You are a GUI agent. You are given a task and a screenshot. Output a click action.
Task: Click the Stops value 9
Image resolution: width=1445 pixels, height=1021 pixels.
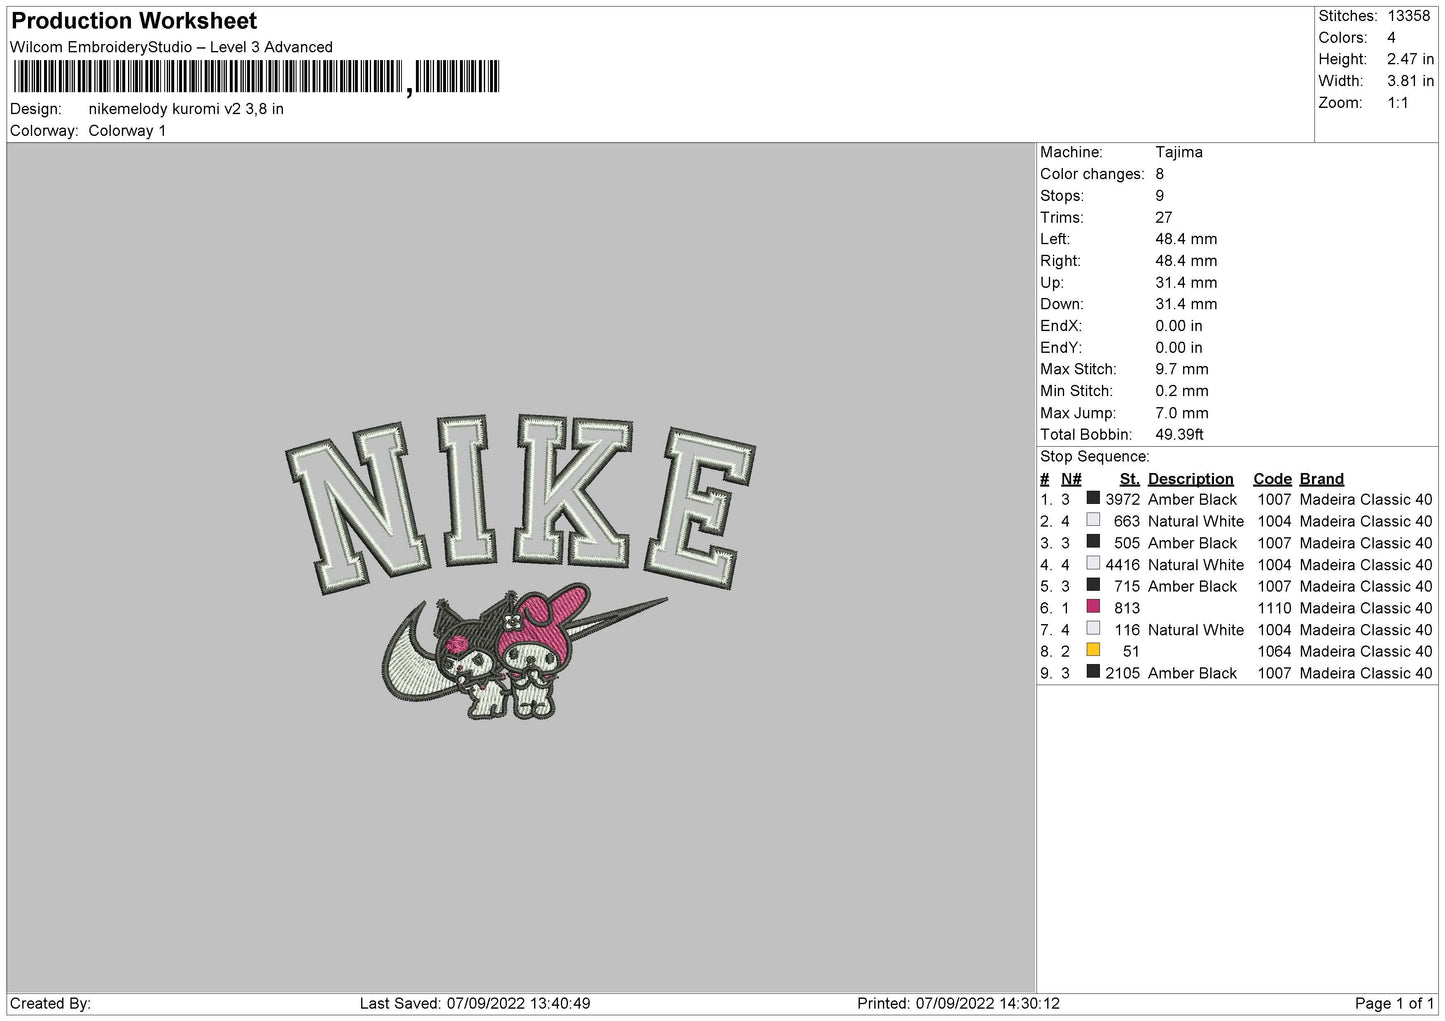click(x=1160, y=196)
